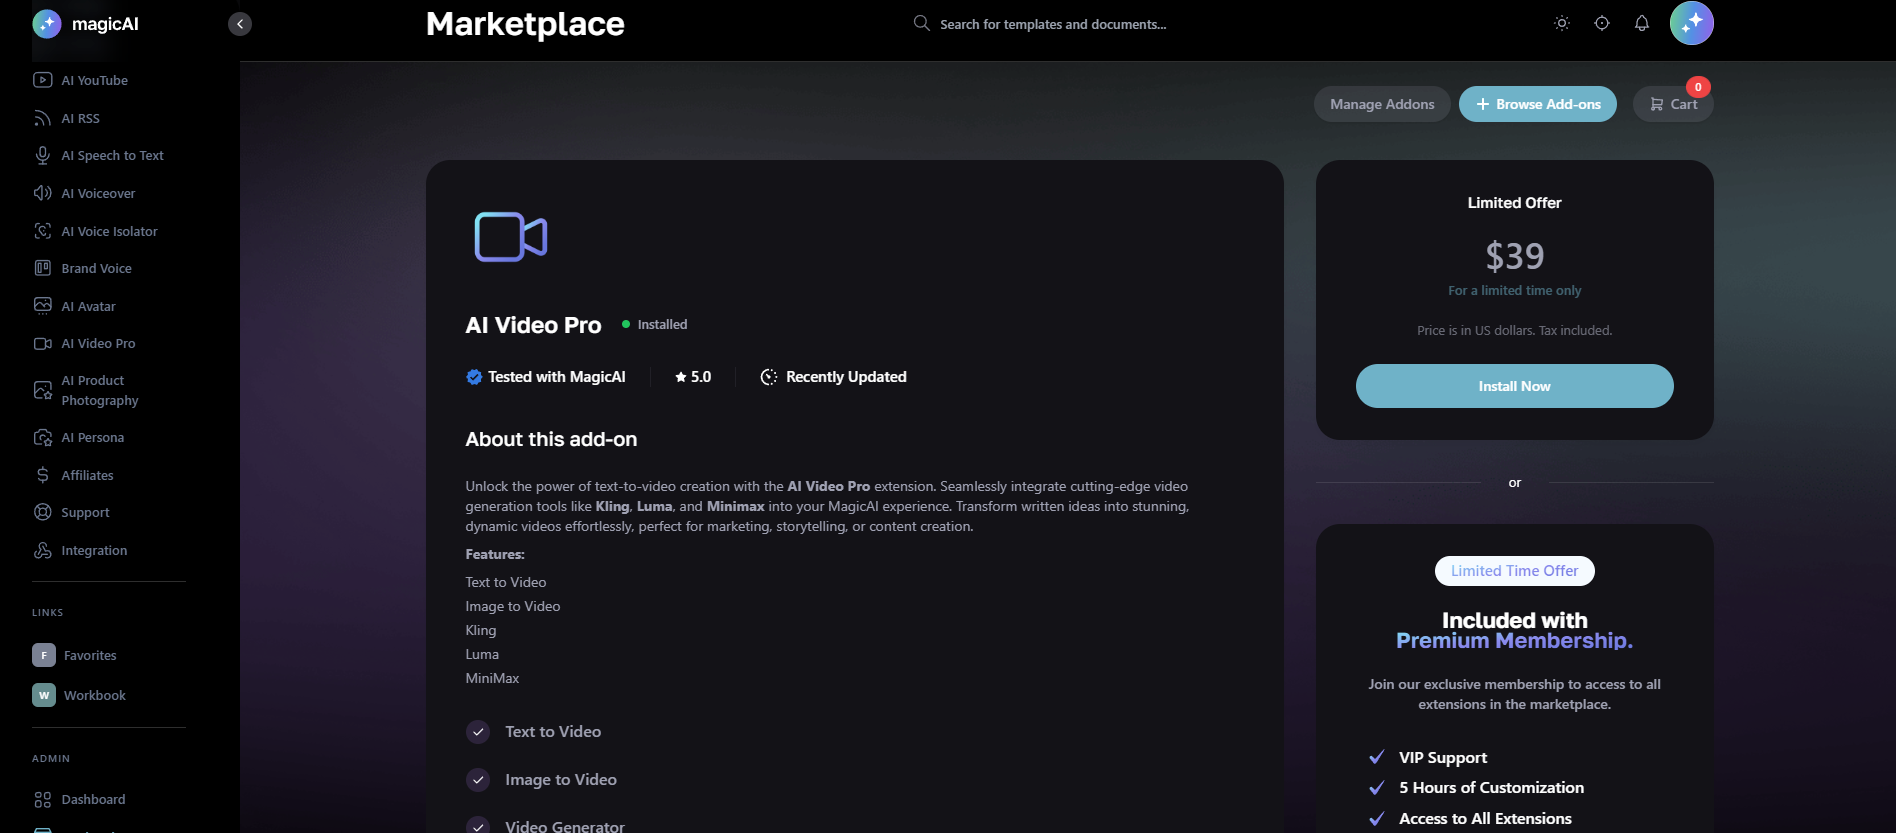Open AI YouTube in the sidebar
Image resolution: width=1896 pixels, height=833 pixels.
tap(94, 80)
